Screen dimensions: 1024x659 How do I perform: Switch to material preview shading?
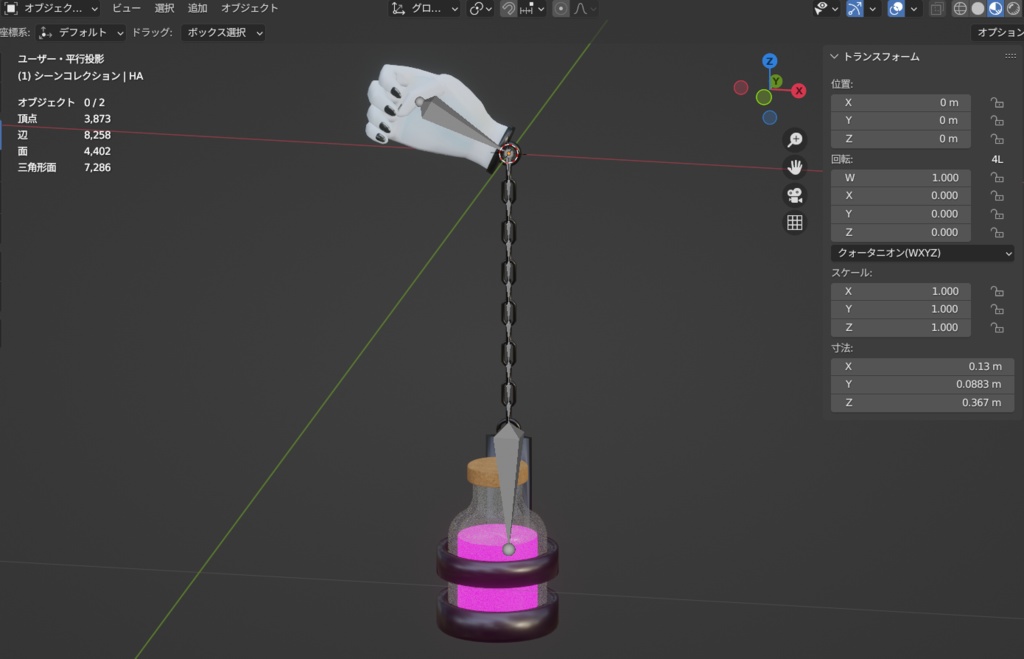pyautogui.click(x=995, y=8)
